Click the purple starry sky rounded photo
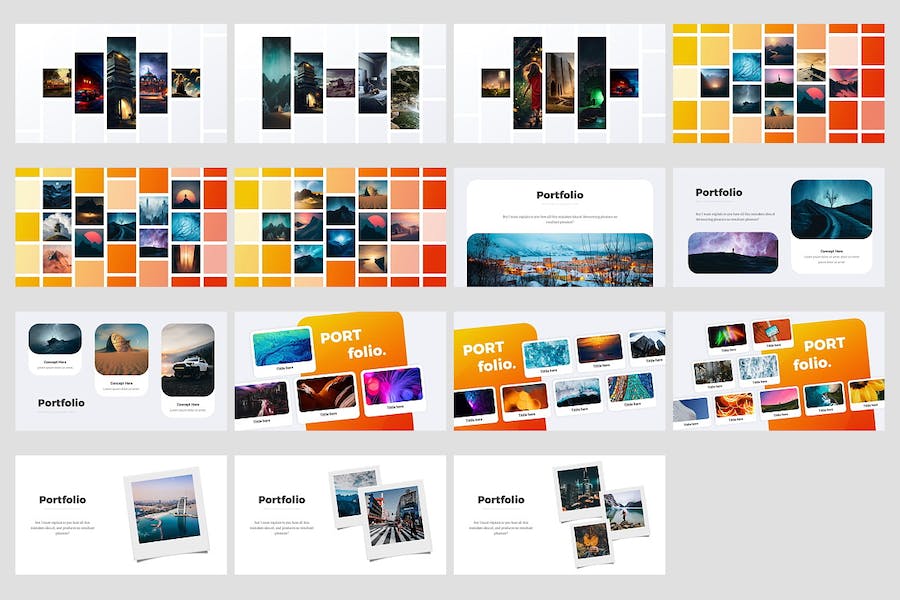The height and width of the screenshot is (600, 900). [x=733, y=253]
